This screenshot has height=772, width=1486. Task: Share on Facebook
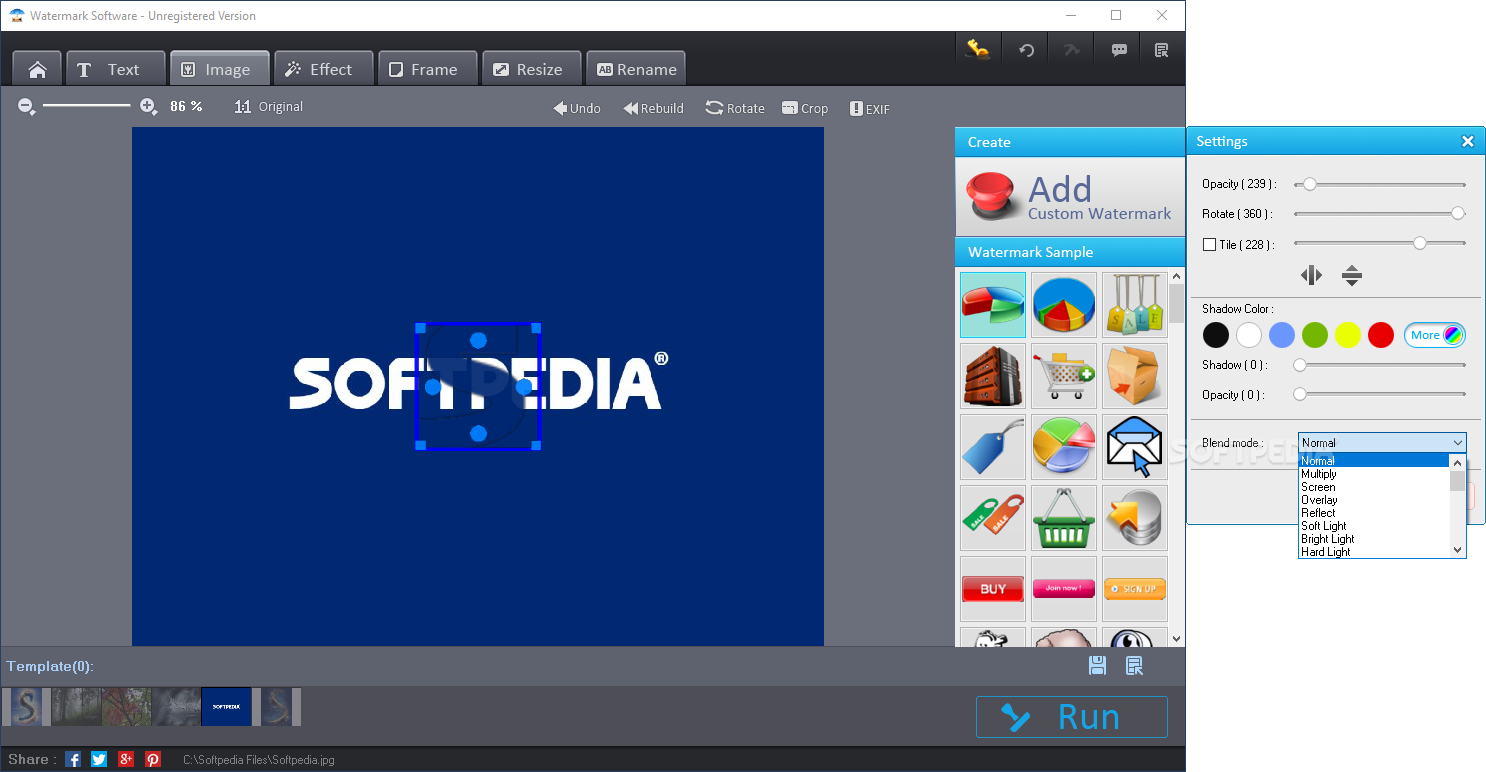tap(73, 759)
